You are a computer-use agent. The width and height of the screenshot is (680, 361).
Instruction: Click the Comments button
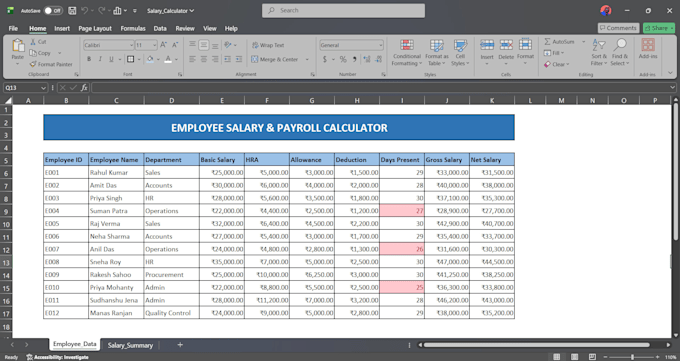pyautogui.click(x=618, y=28)
